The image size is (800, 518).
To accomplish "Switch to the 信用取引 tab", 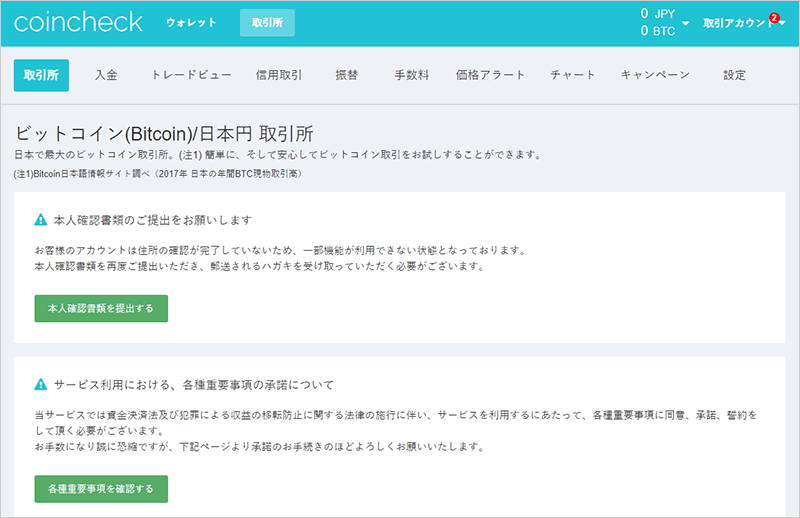I will coord(279,75).
